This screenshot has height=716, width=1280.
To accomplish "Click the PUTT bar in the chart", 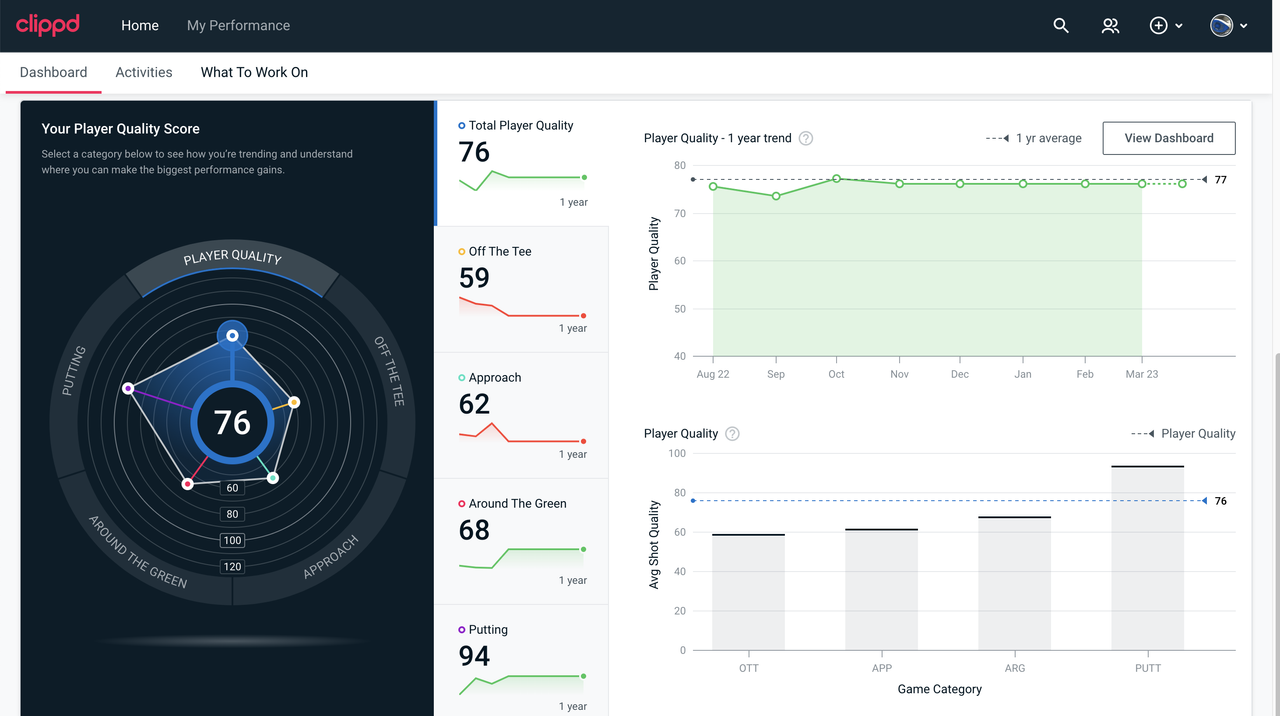I will click(x=1148, y=558).
